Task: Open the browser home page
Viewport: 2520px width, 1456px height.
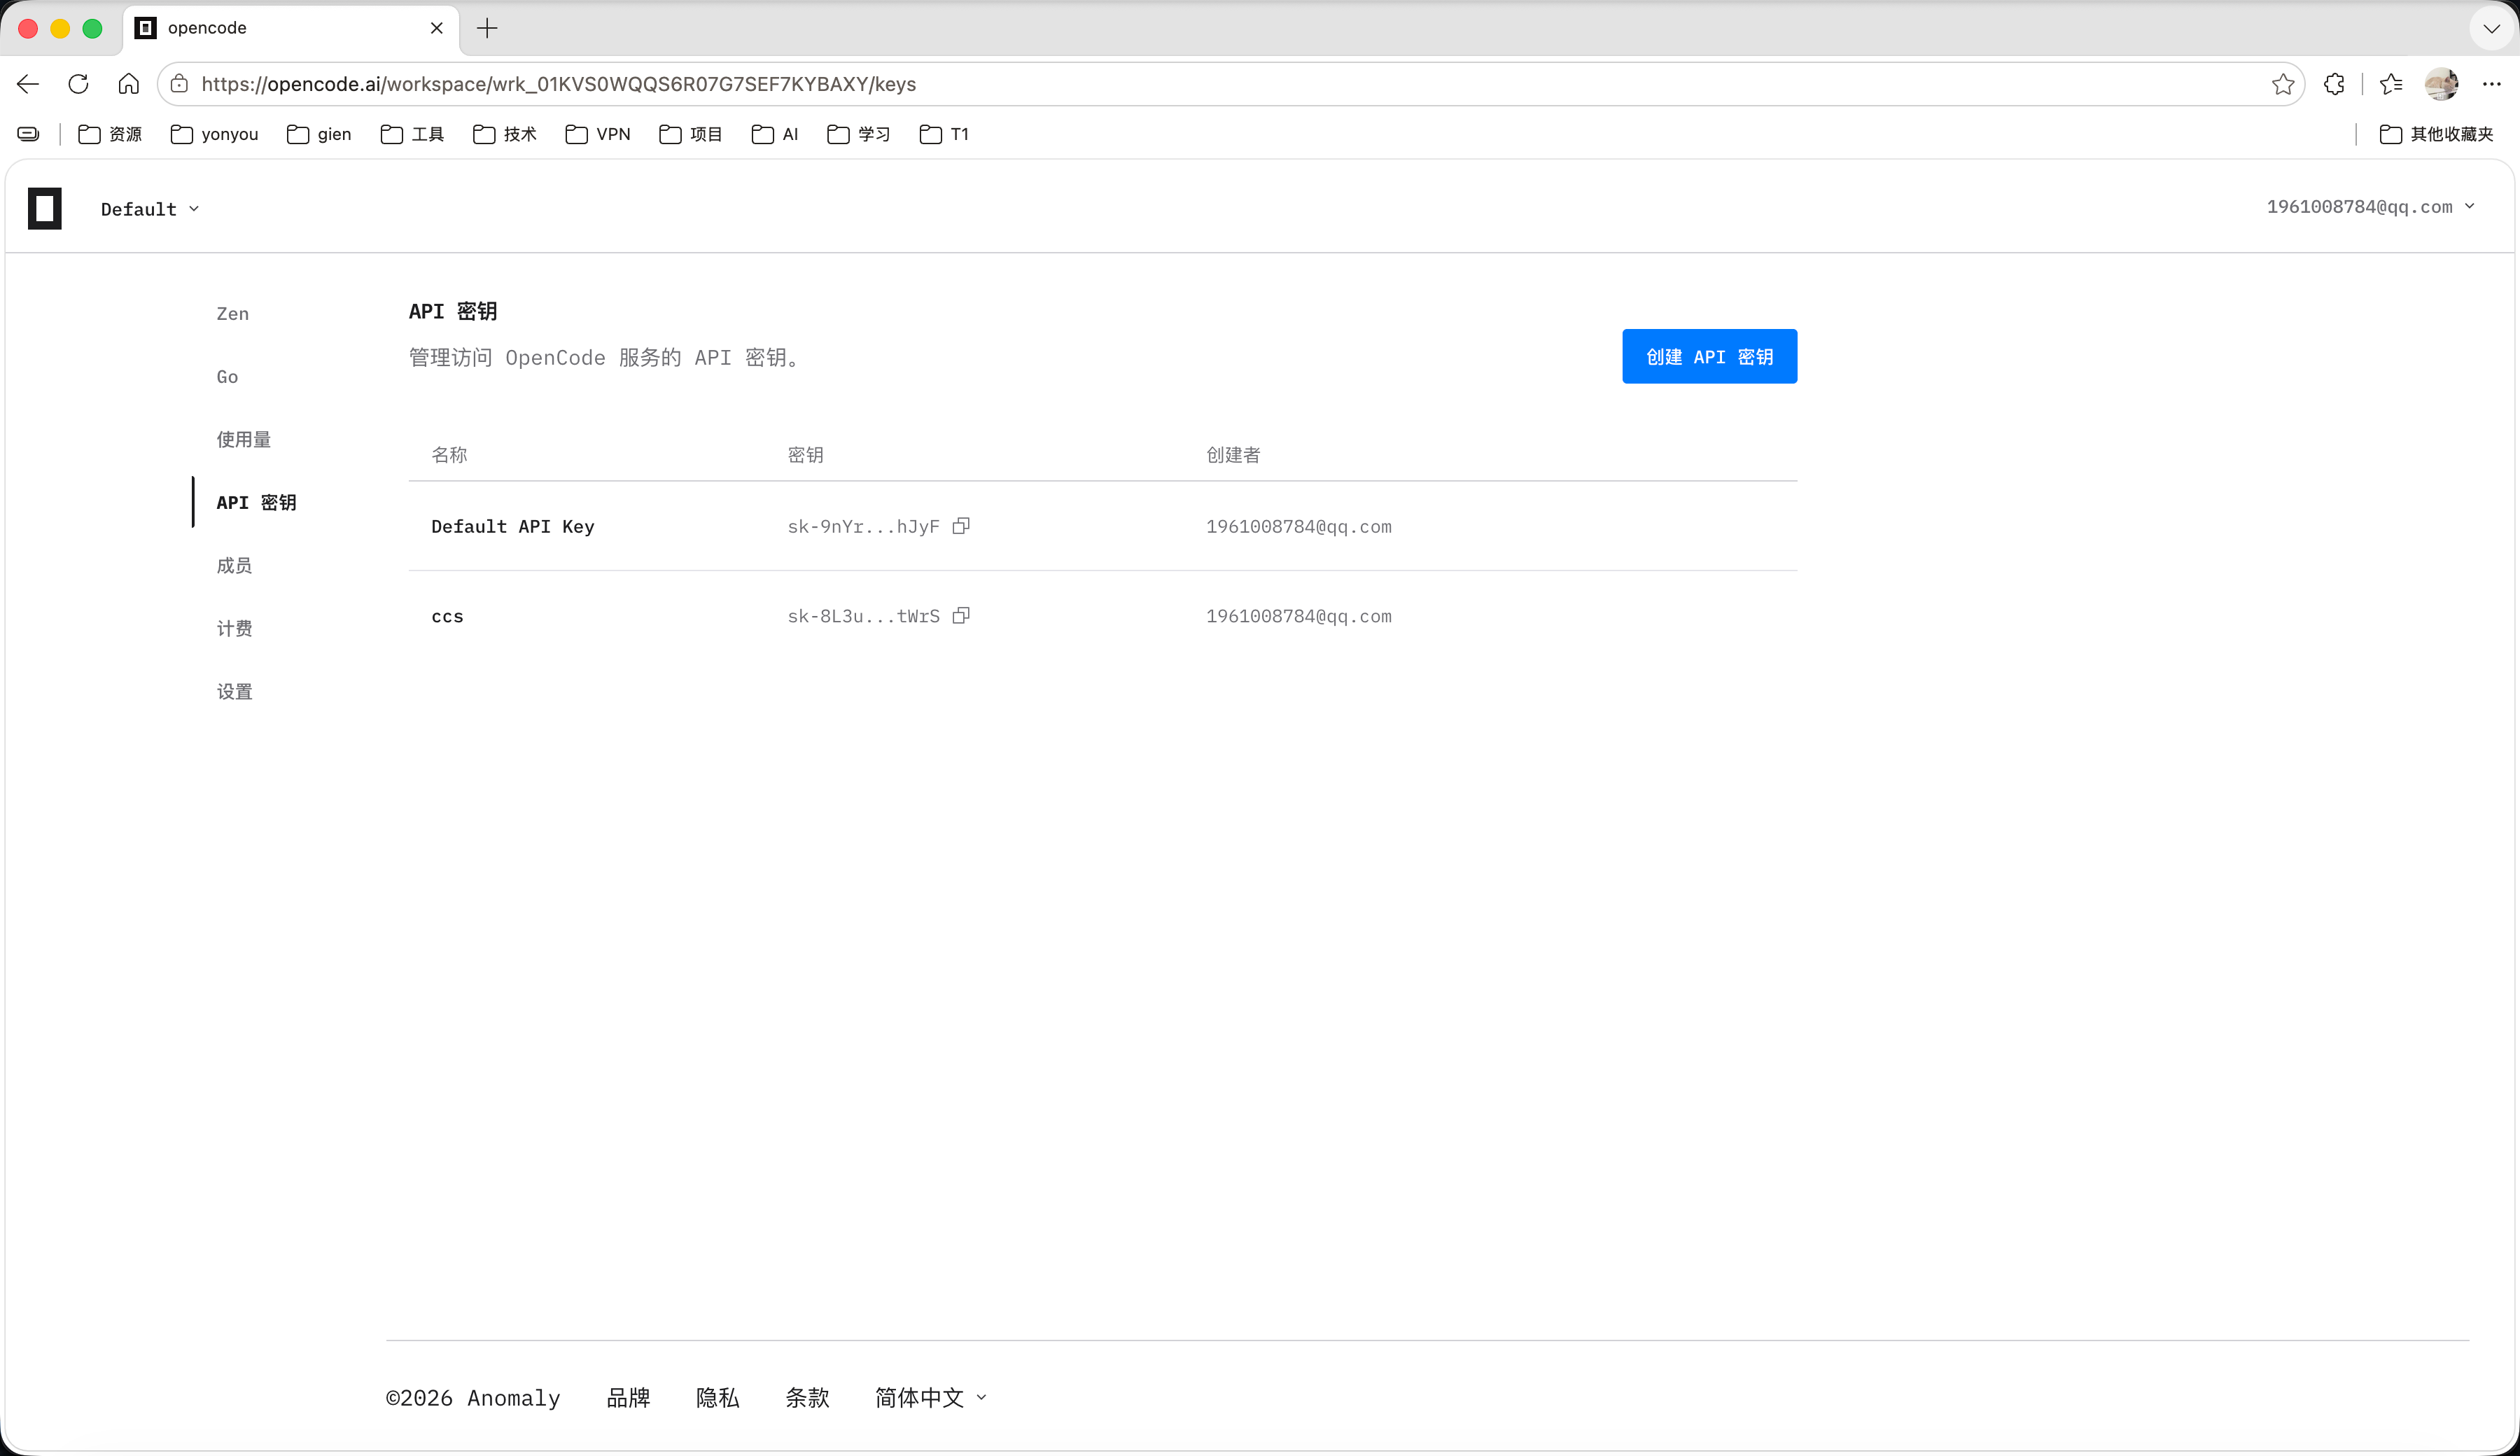Action: pyautogui.click(x=128, y=84)
